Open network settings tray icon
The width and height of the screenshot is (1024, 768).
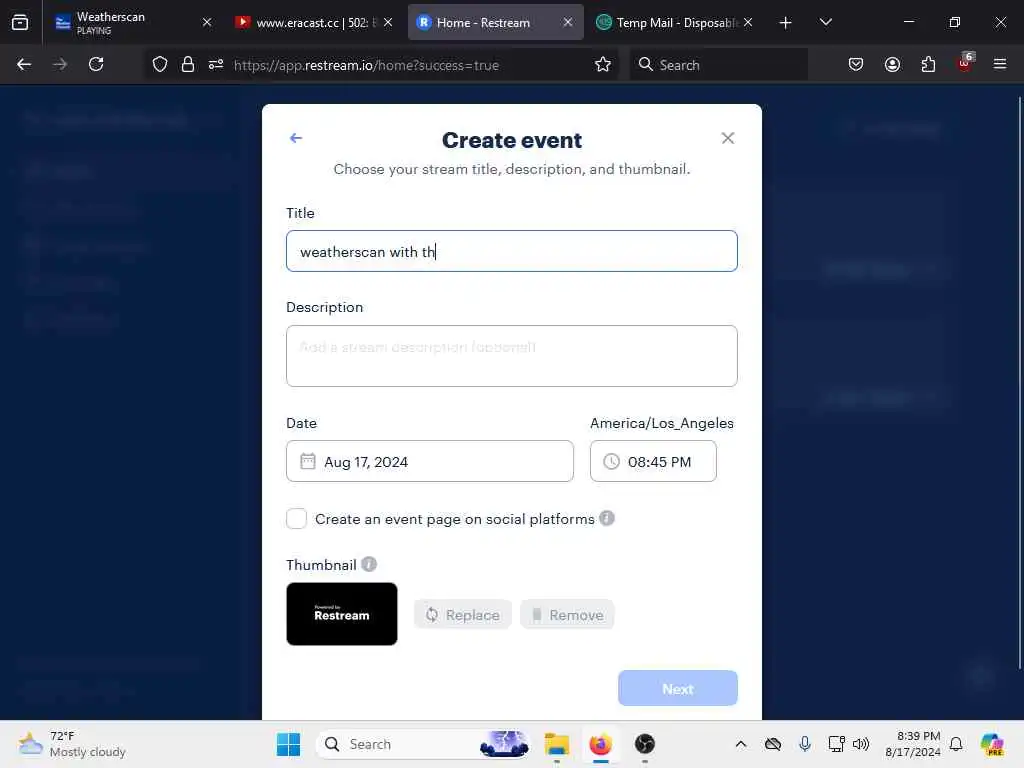(x=836, y=744)
